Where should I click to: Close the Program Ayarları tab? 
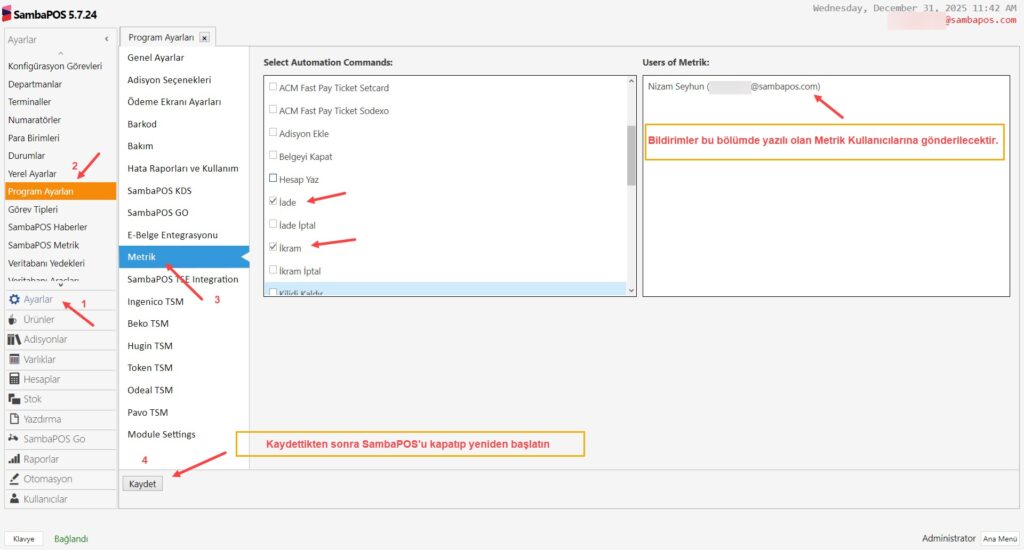click(x=204, y=38)
